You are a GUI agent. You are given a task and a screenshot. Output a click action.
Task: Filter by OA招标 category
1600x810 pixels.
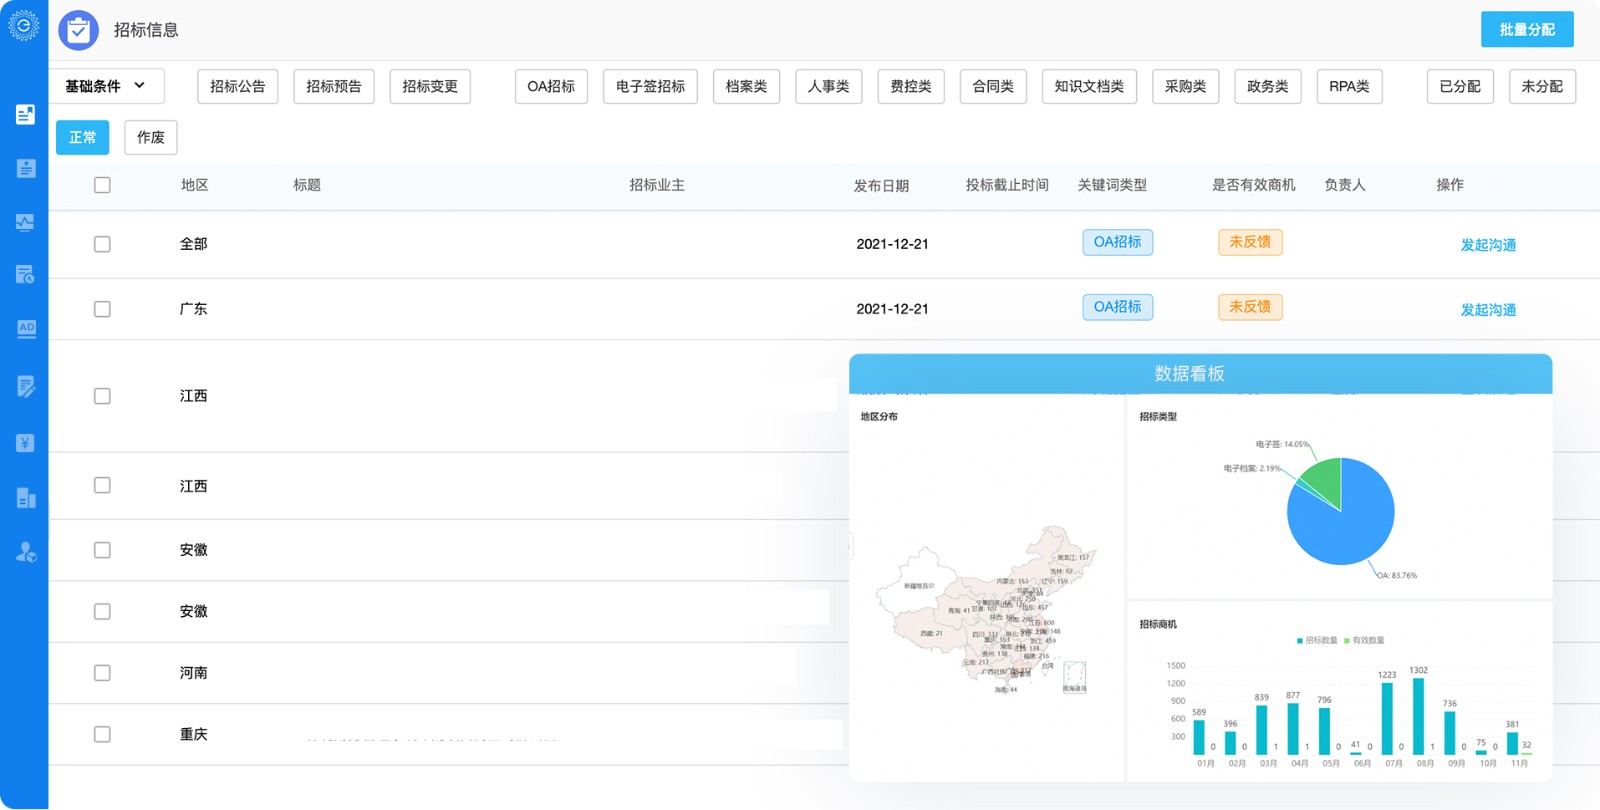551,86
